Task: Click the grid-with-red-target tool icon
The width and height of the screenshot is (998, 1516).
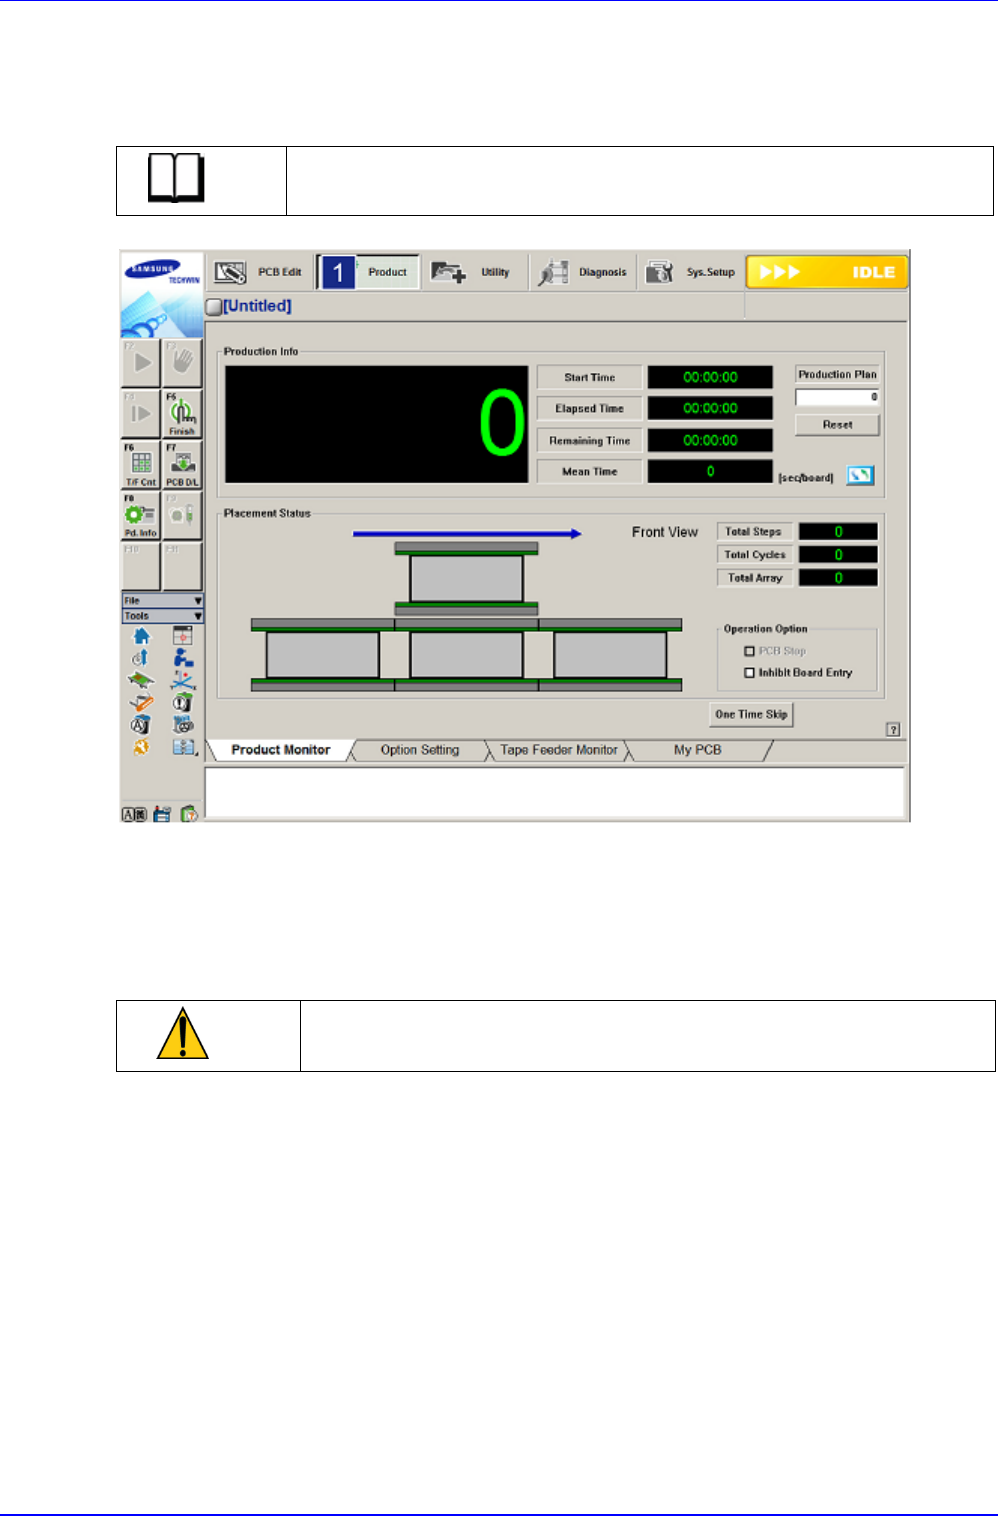Action: tap(182, 635)
